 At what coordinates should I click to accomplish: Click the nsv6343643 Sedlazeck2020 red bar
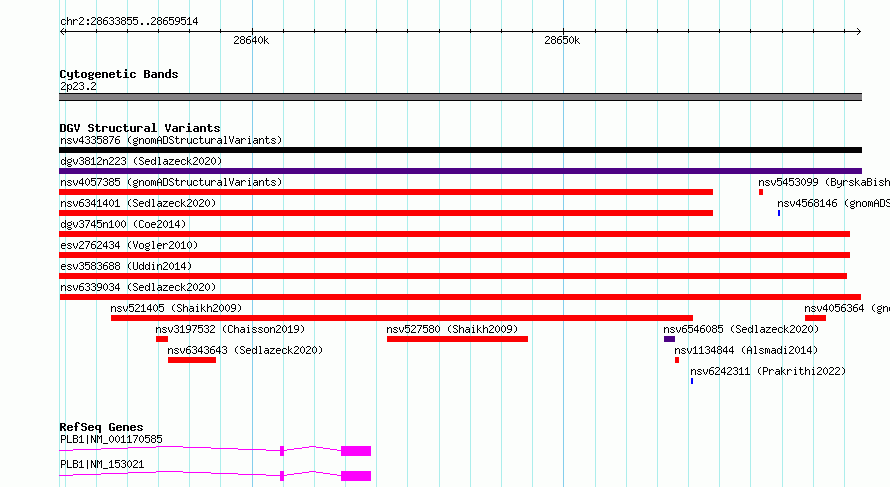pos(192,360)
